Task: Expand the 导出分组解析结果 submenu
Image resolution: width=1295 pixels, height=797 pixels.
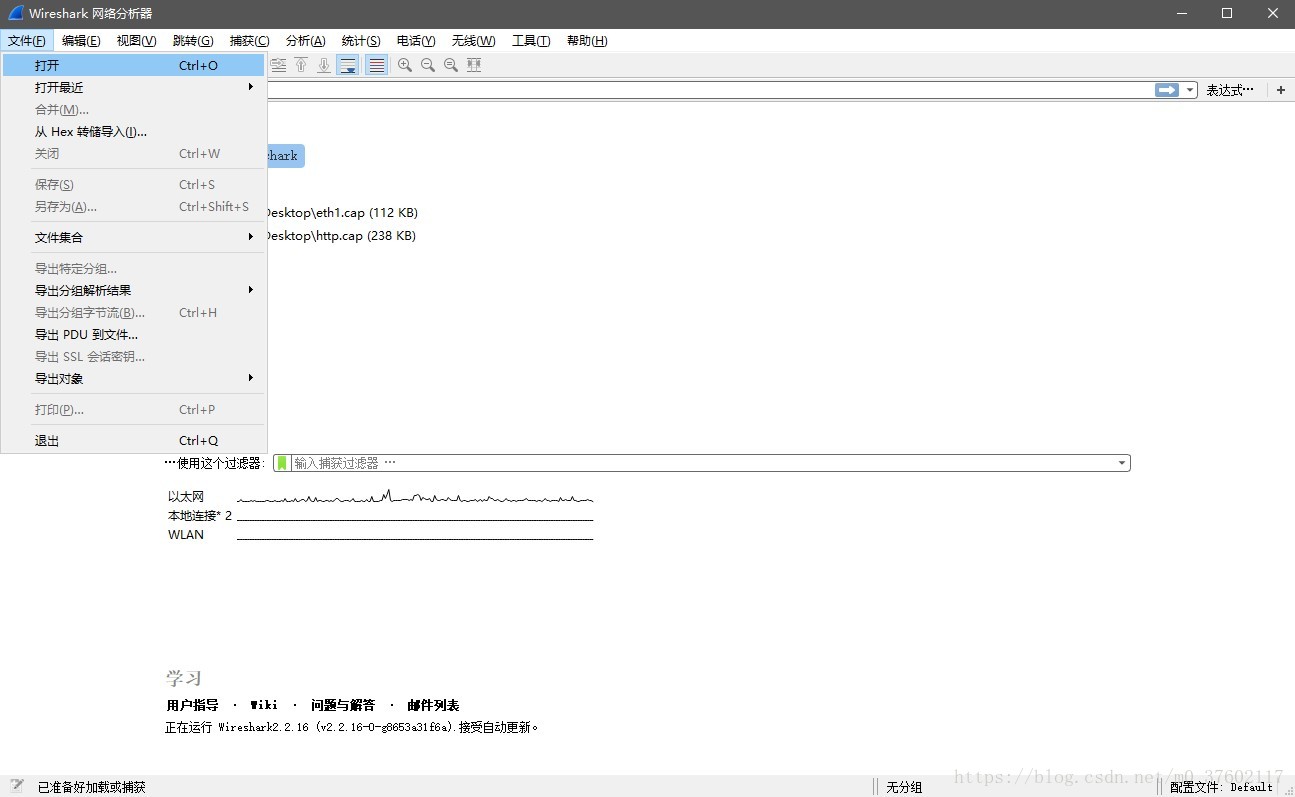Action: coord(134,290)
